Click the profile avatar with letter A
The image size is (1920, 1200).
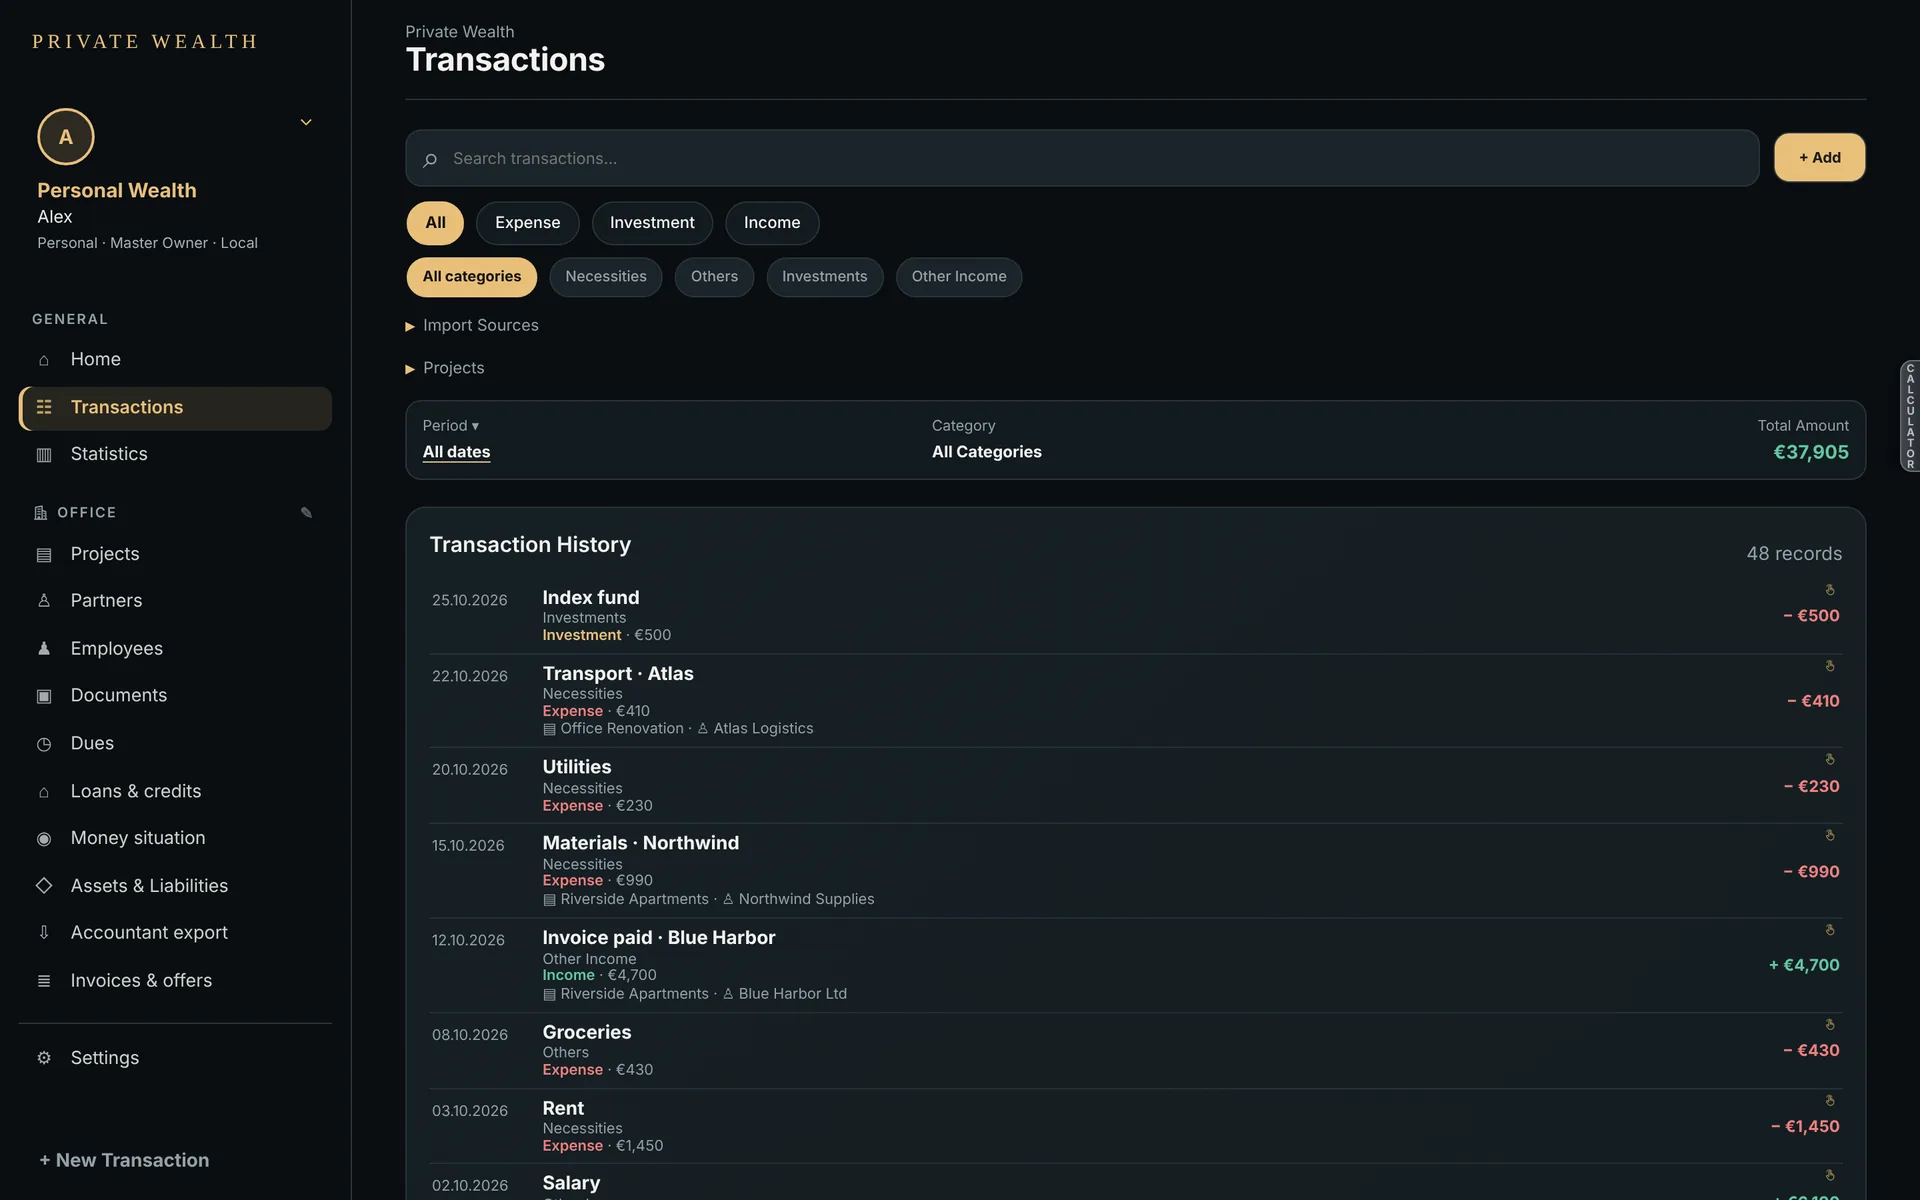pos(66,137)
